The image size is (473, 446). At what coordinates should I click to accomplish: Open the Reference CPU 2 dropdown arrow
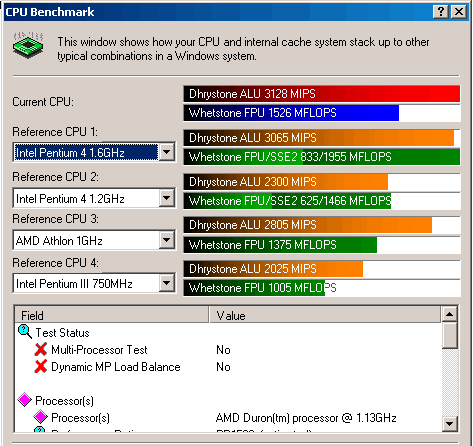click(166, 198)
